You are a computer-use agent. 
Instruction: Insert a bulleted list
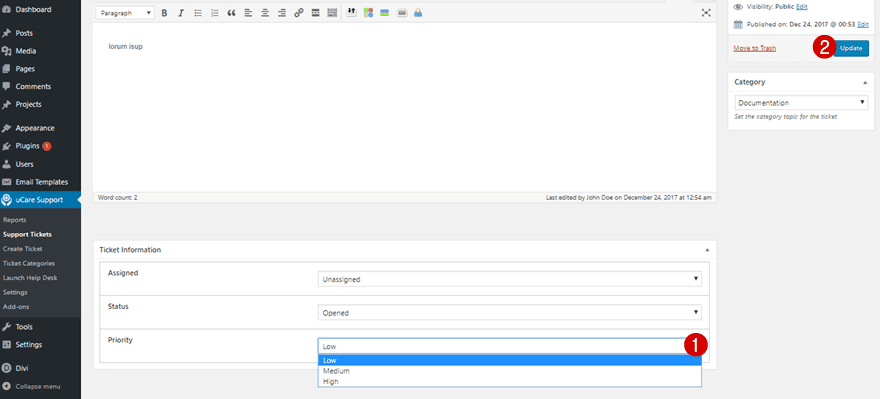coord(198,13)
